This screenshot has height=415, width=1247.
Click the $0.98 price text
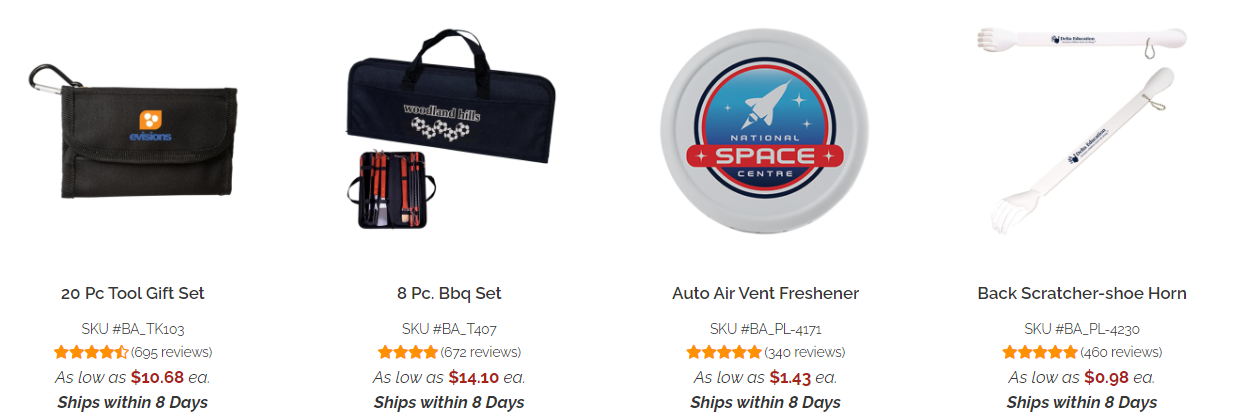tap(1108, 377)
